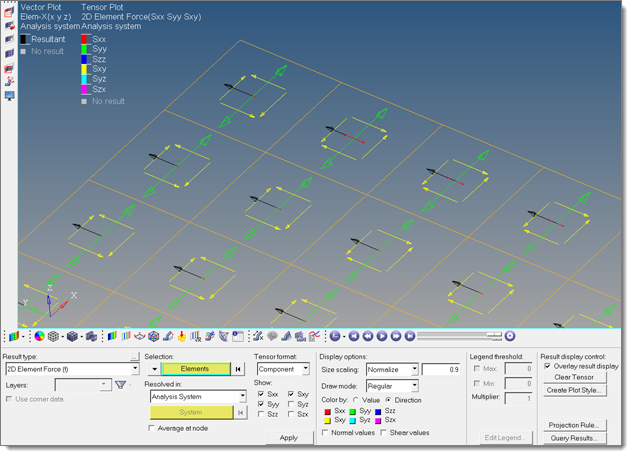Click the Clear Tensor button

[x=574, y=377]
